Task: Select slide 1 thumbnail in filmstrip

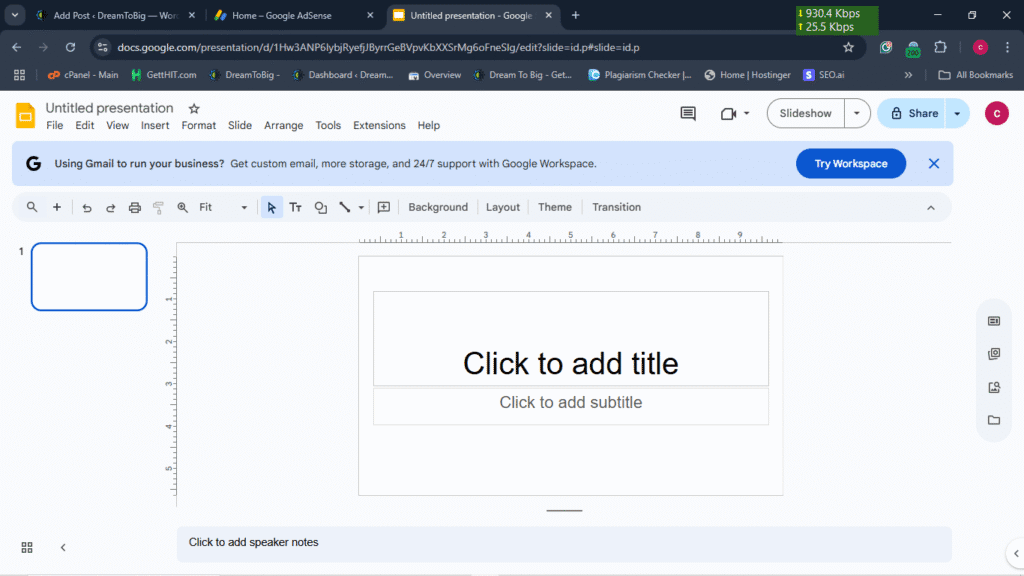Action: pyautogui.click(x=89, y=277)
